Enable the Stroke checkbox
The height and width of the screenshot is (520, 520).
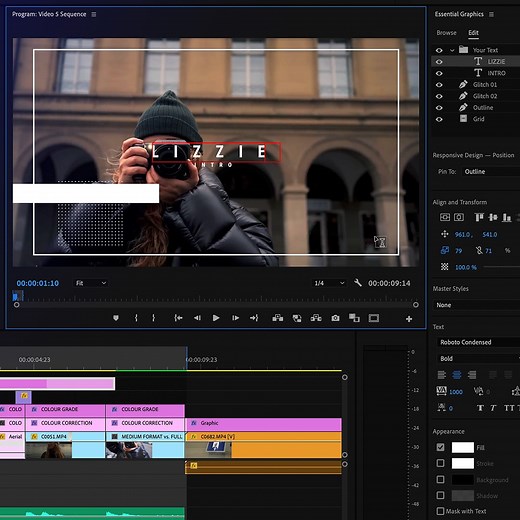click(440, 463)
